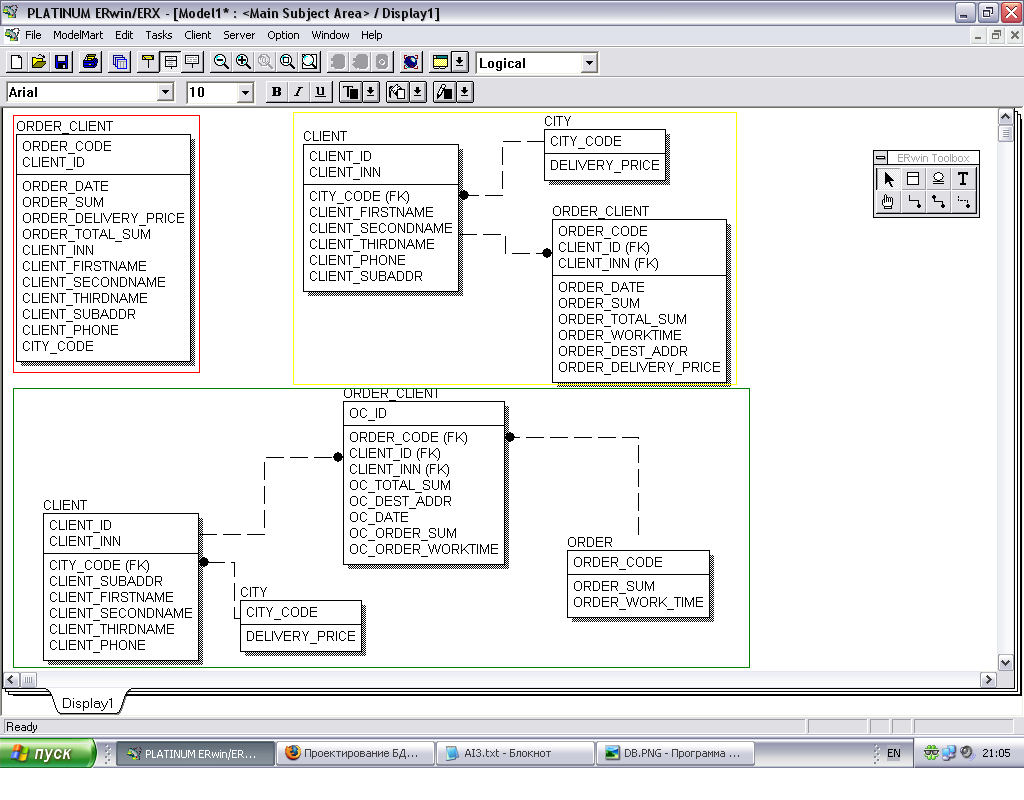Switch to the Display1 tab
The width and height of the screenshot is (1024, 800).
tap(88, 703)
